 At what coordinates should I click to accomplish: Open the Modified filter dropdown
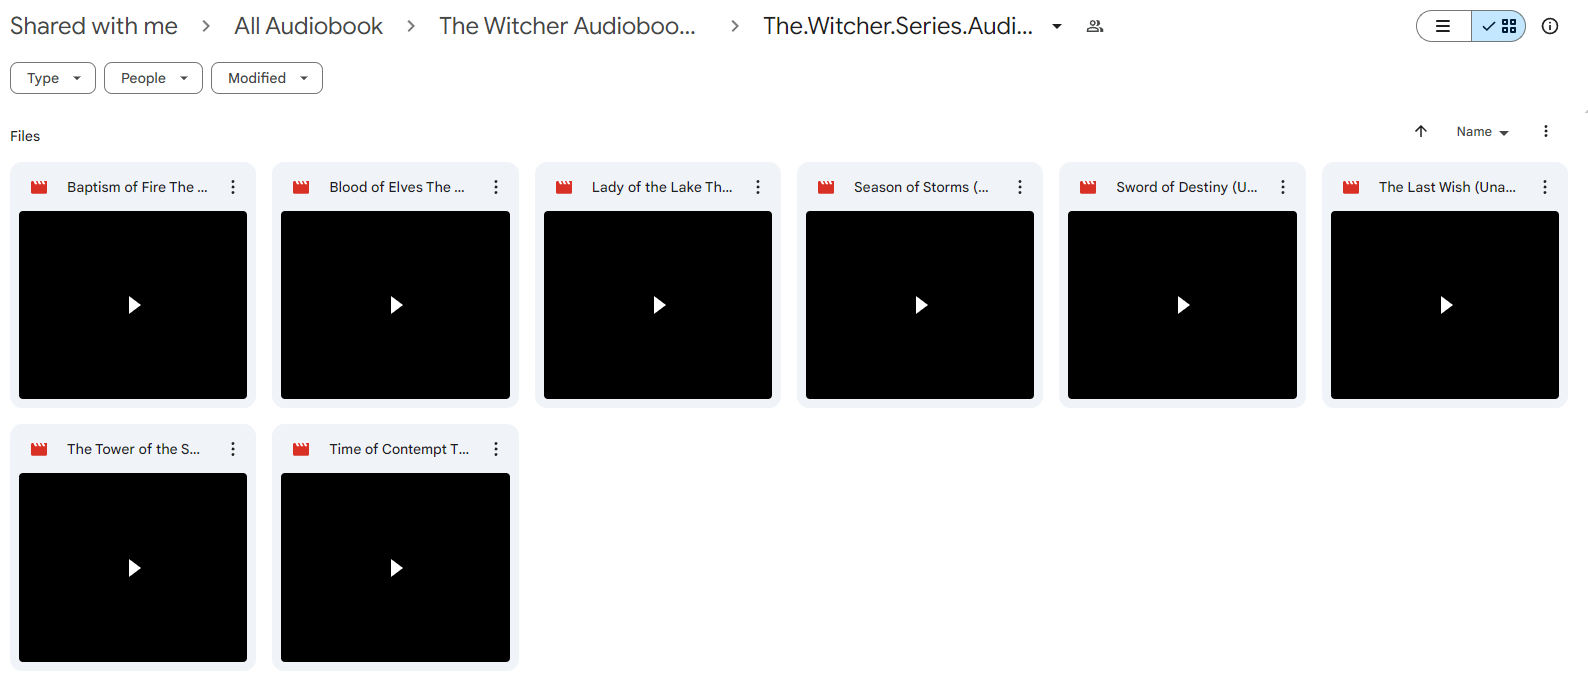267,78
